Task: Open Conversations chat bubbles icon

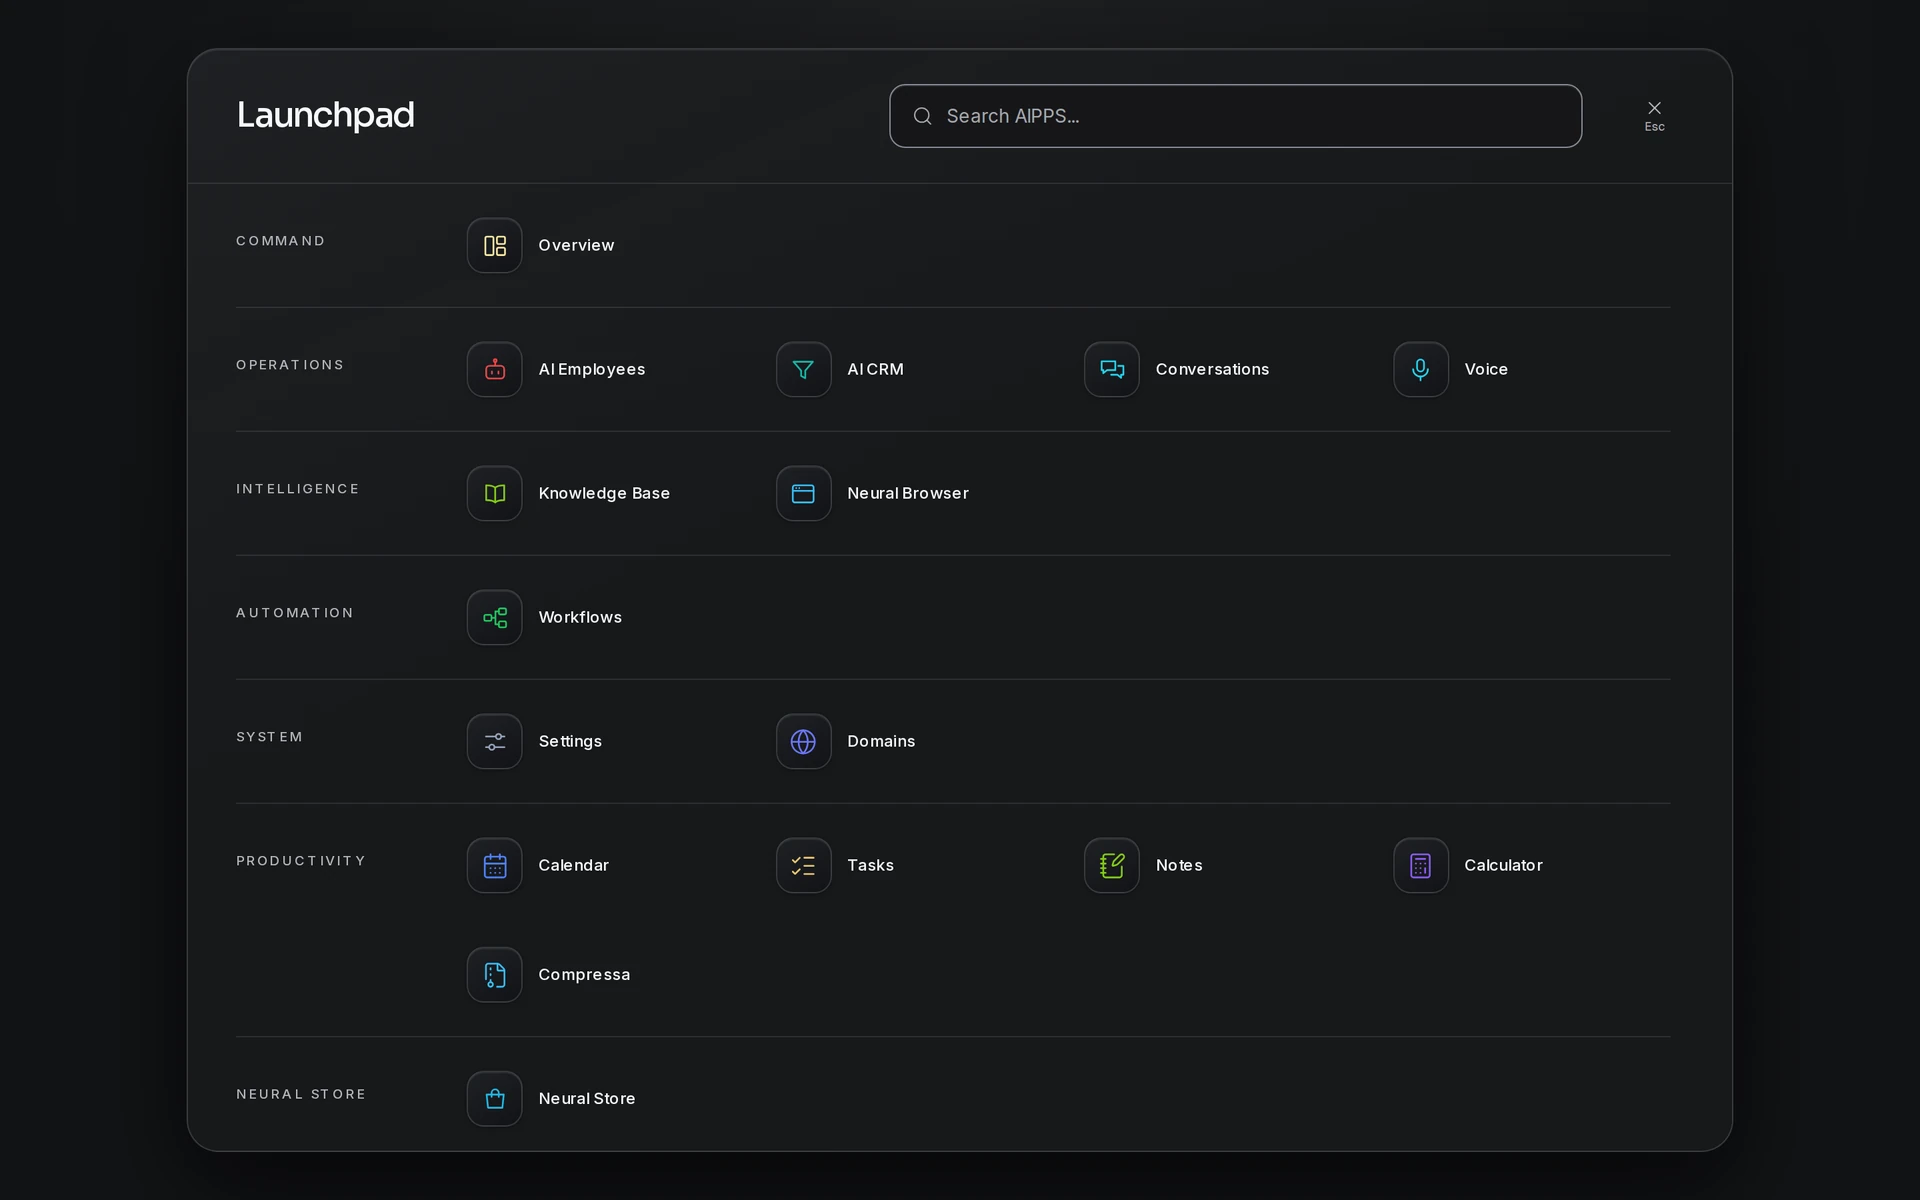Action: [1112, 369]
